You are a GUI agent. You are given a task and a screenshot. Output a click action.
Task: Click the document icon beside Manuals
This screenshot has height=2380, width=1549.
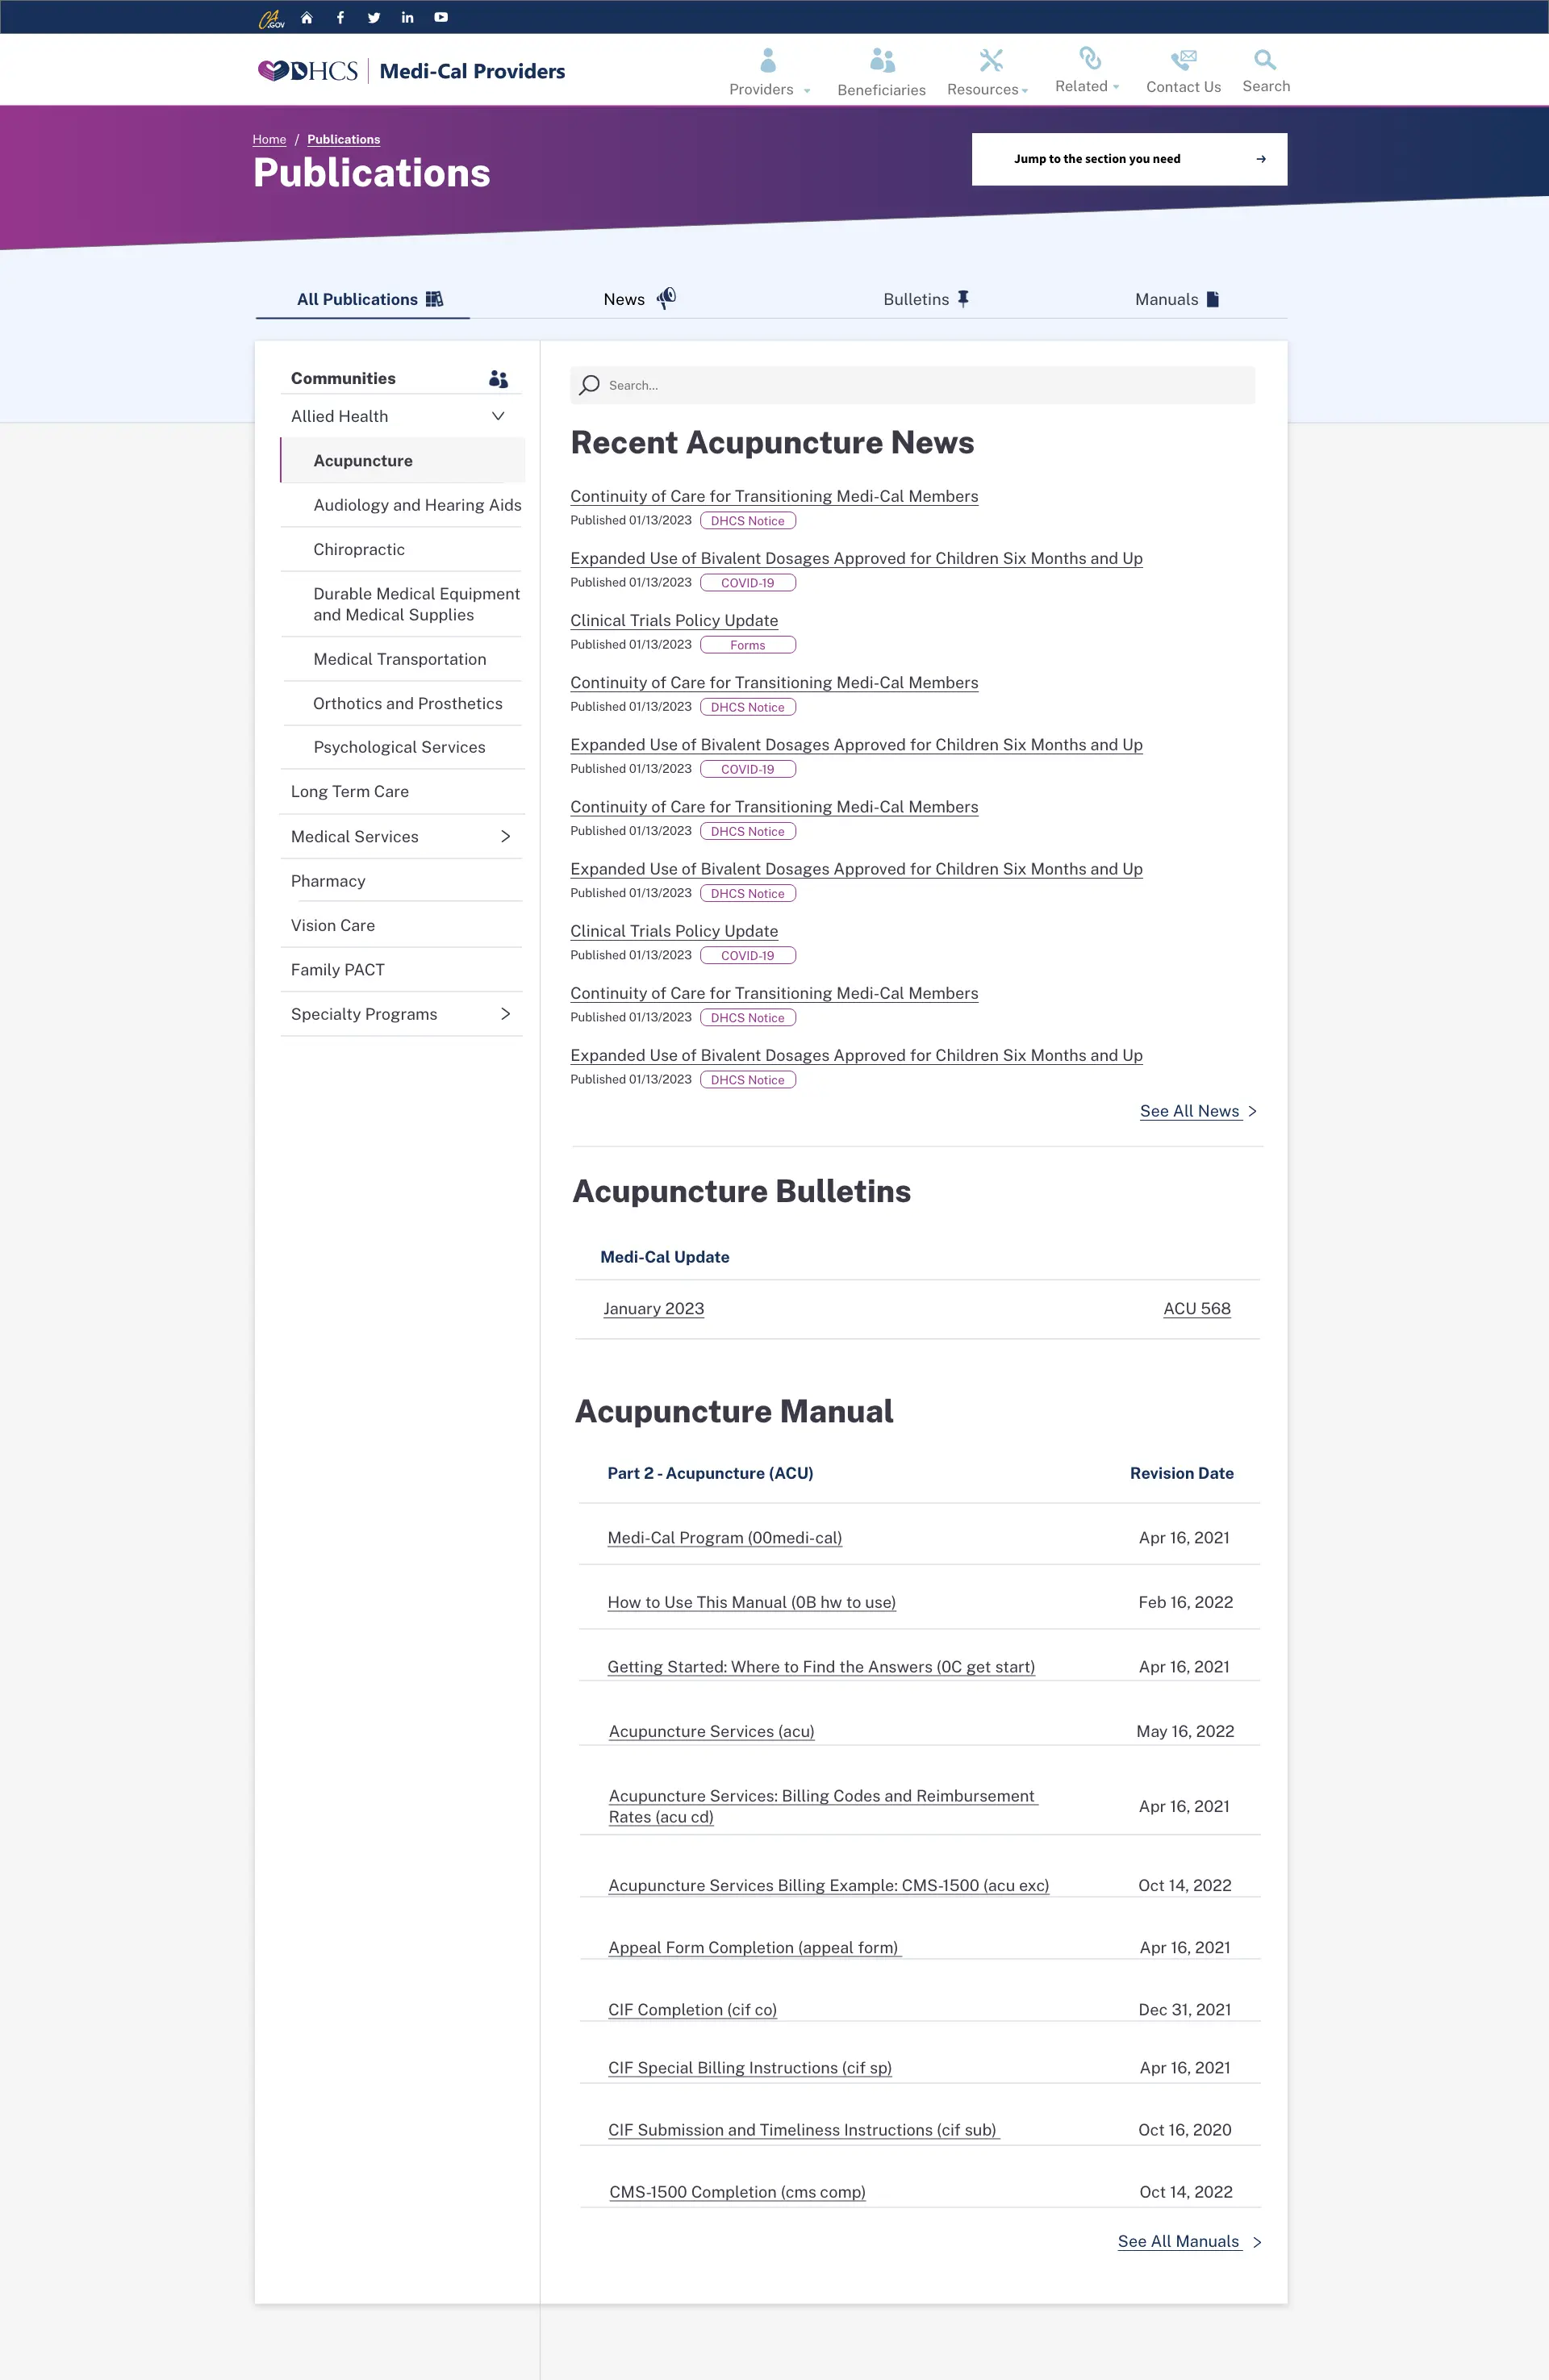pyautogui.click(x=1212, y=297)
